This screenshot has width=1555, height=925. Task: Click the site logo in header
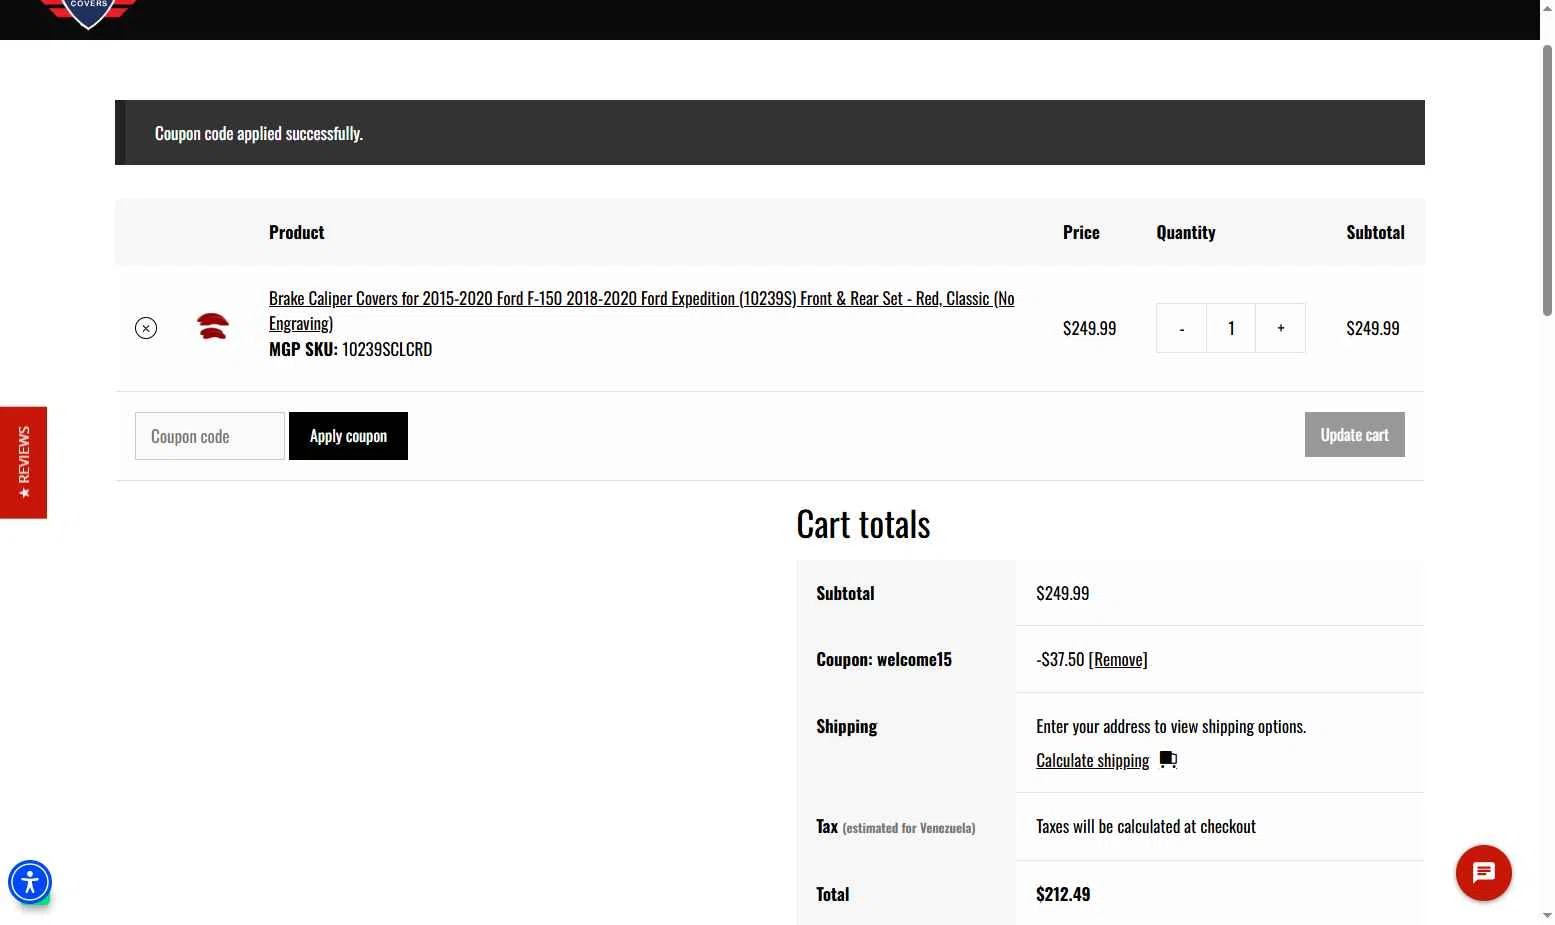[x=88, y=13]
